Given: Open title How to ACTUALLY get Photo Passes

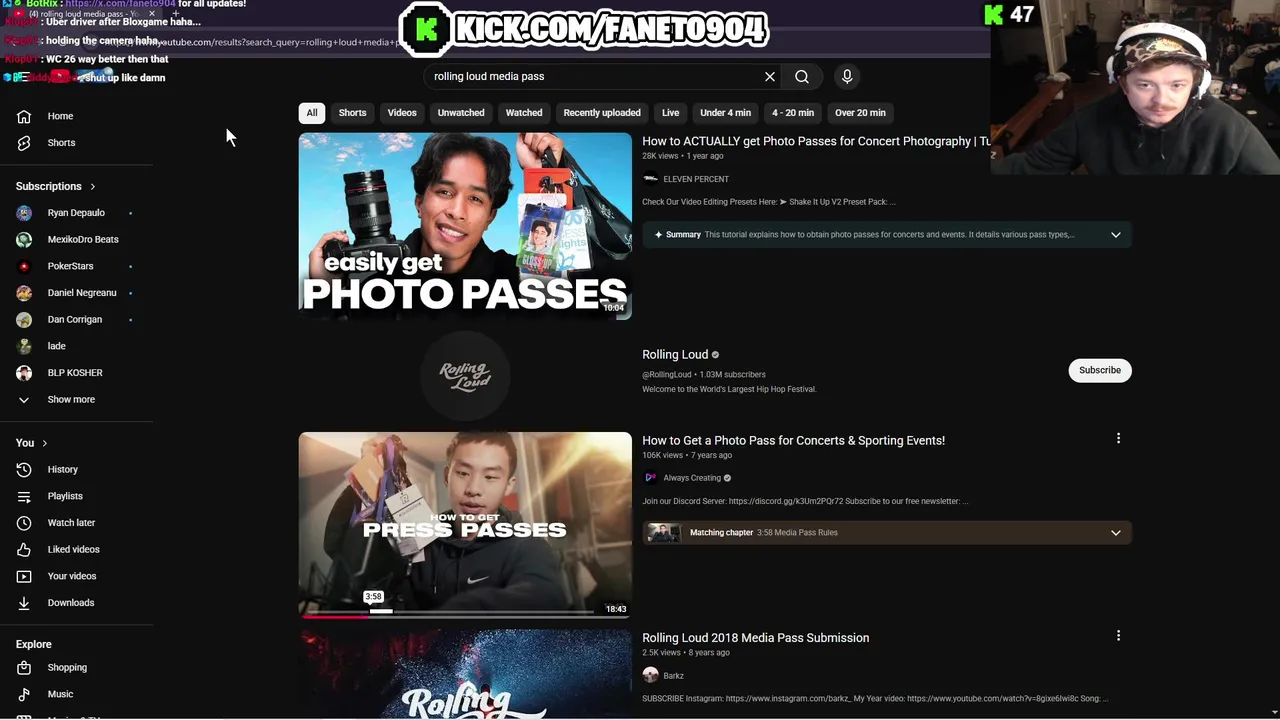Looking at the screenshot, I should [816, 141].
